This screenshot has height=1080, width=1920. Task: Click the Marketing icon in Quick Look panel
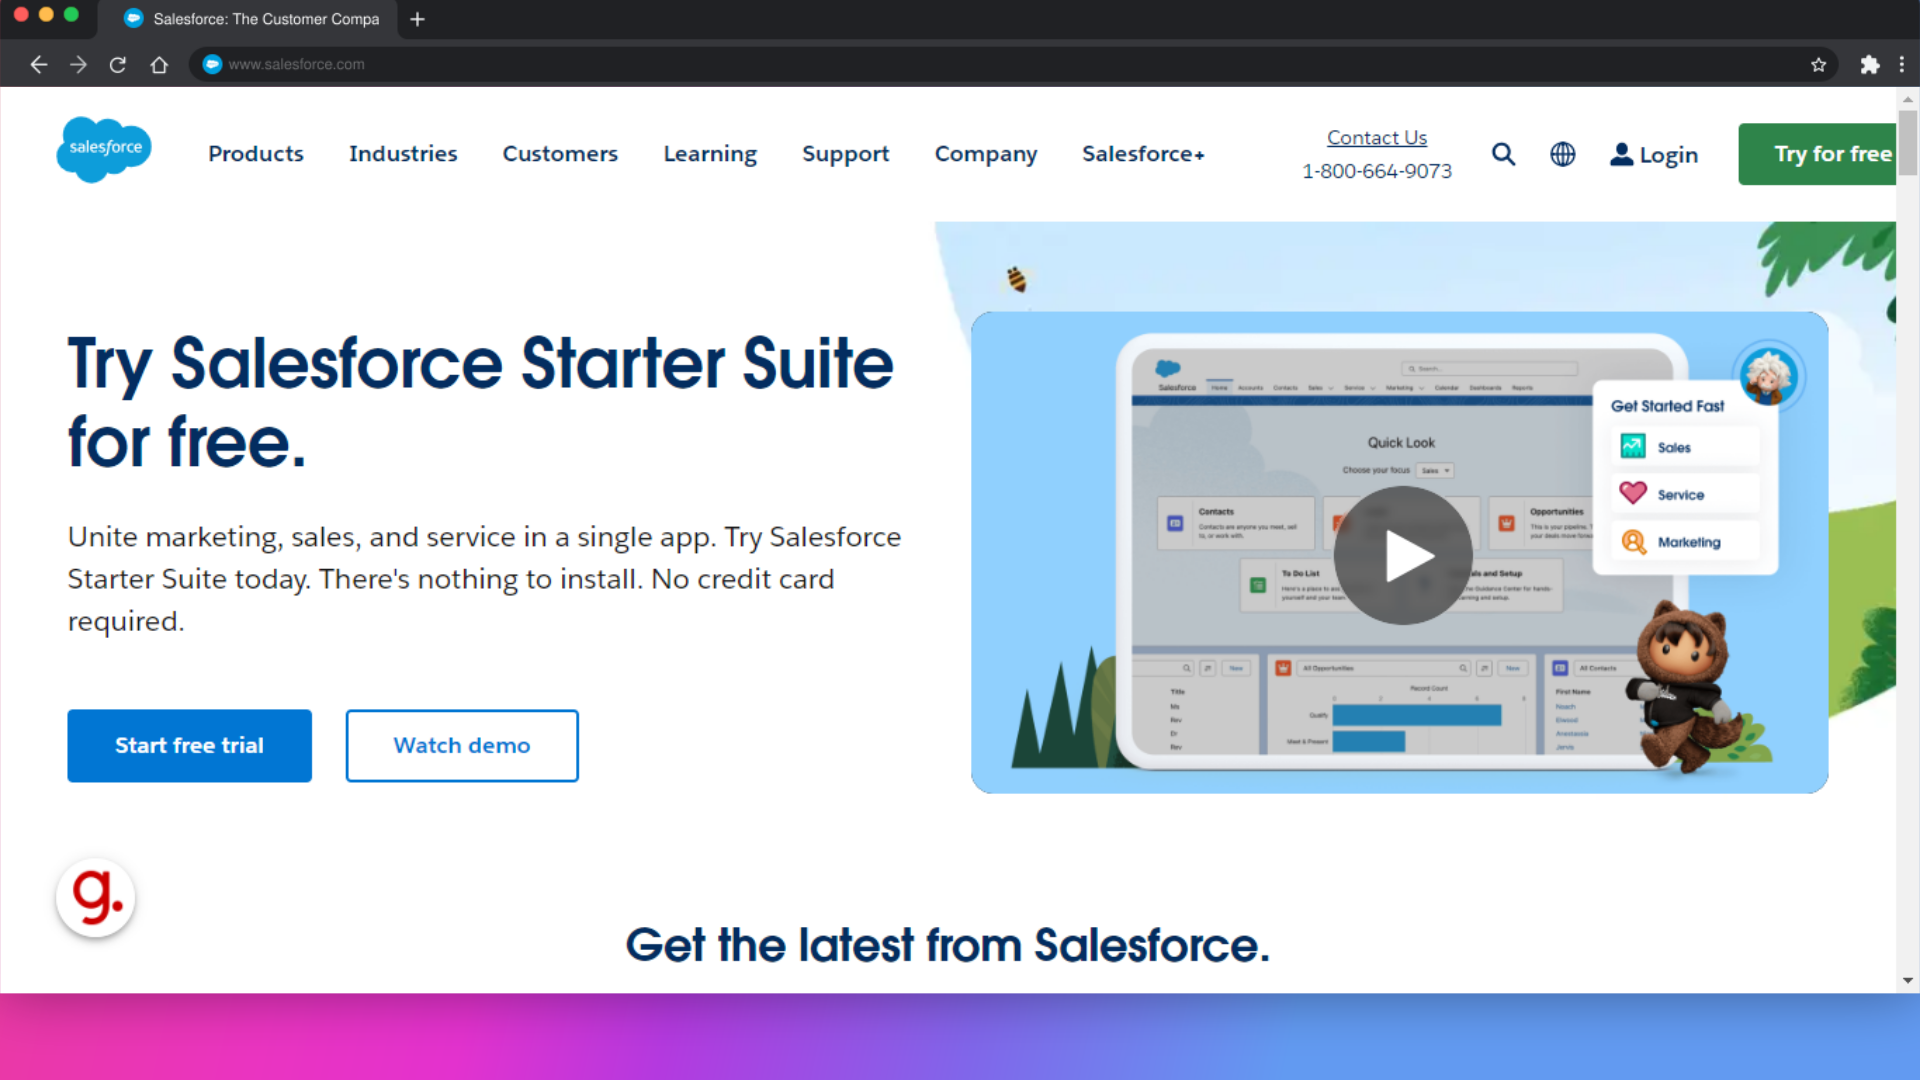tap(1633, 542)
